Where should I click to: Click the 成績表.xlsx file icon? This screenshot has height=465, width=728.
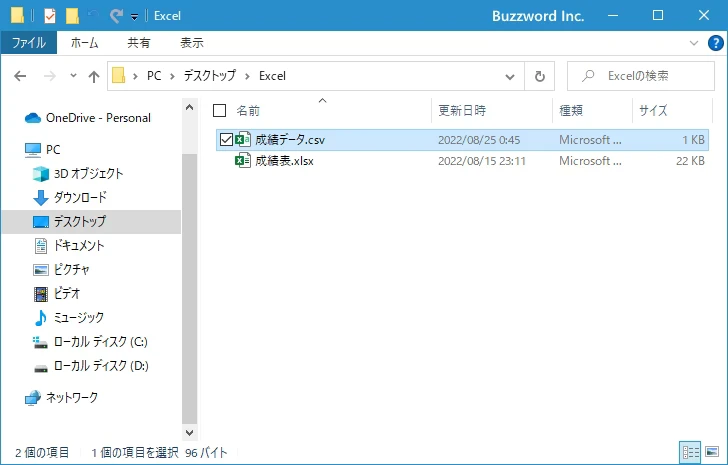243,161
